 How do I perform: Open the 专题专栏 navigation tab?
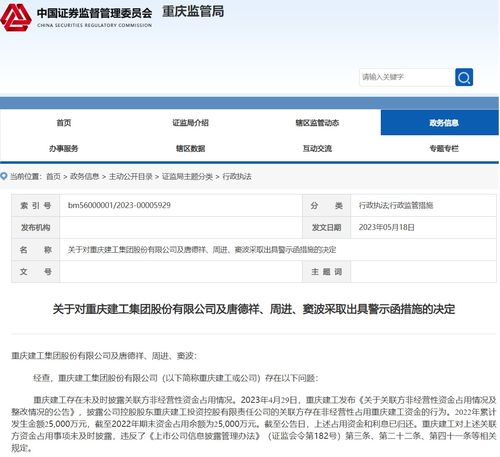pyautogui.click(x=444, y=148)
